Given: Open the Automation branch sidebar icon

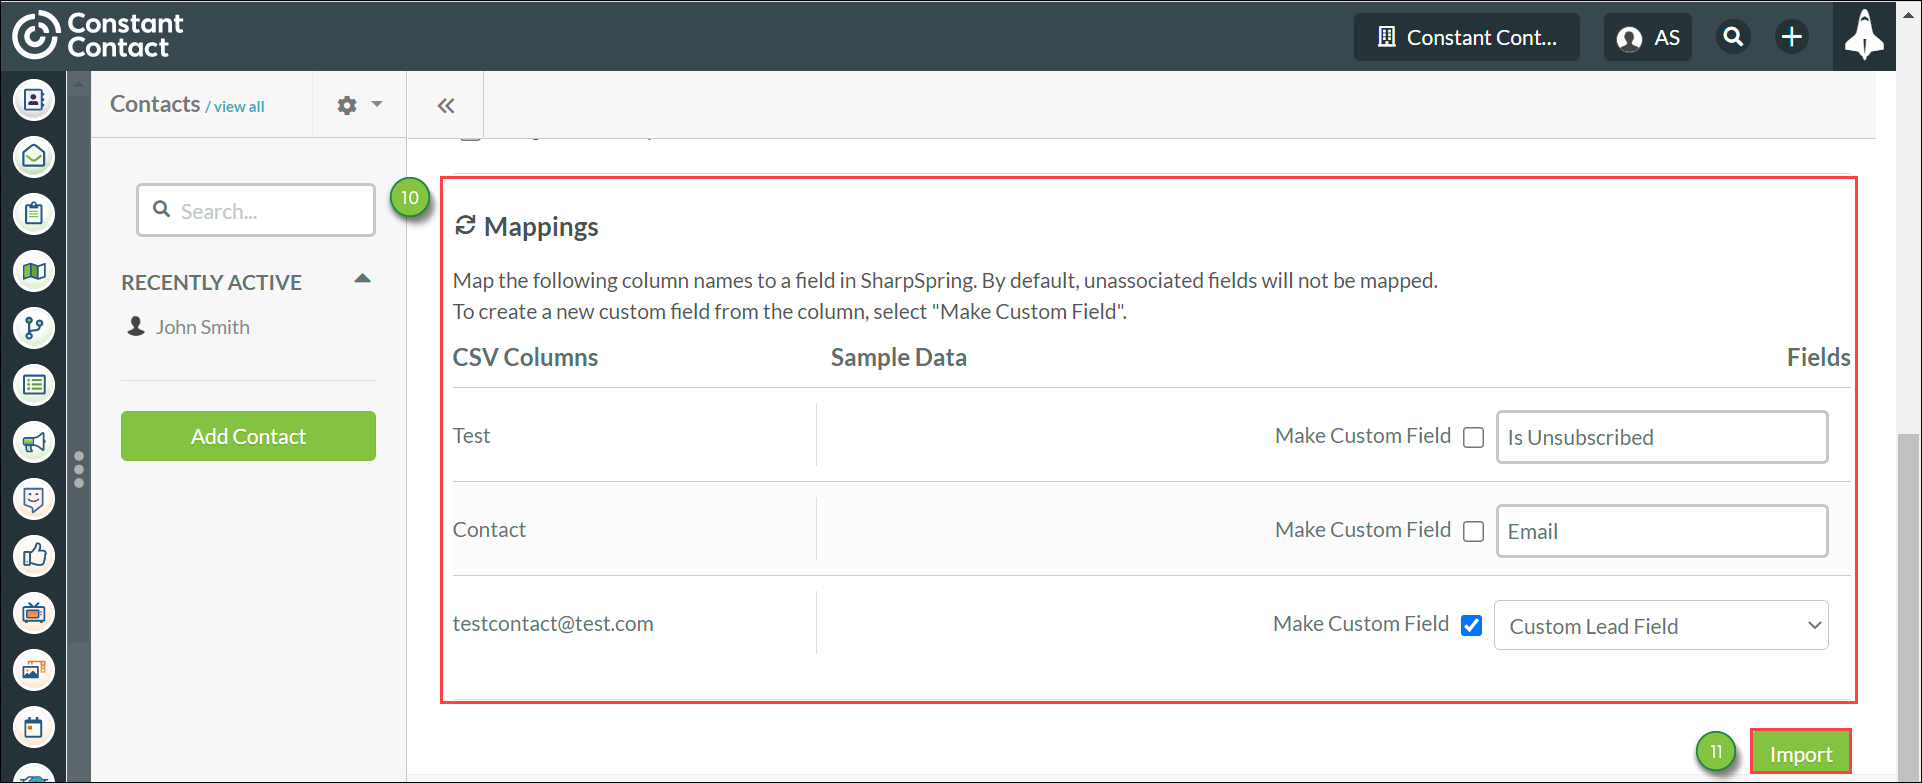Looking at the screenshot, I should 34,328.
